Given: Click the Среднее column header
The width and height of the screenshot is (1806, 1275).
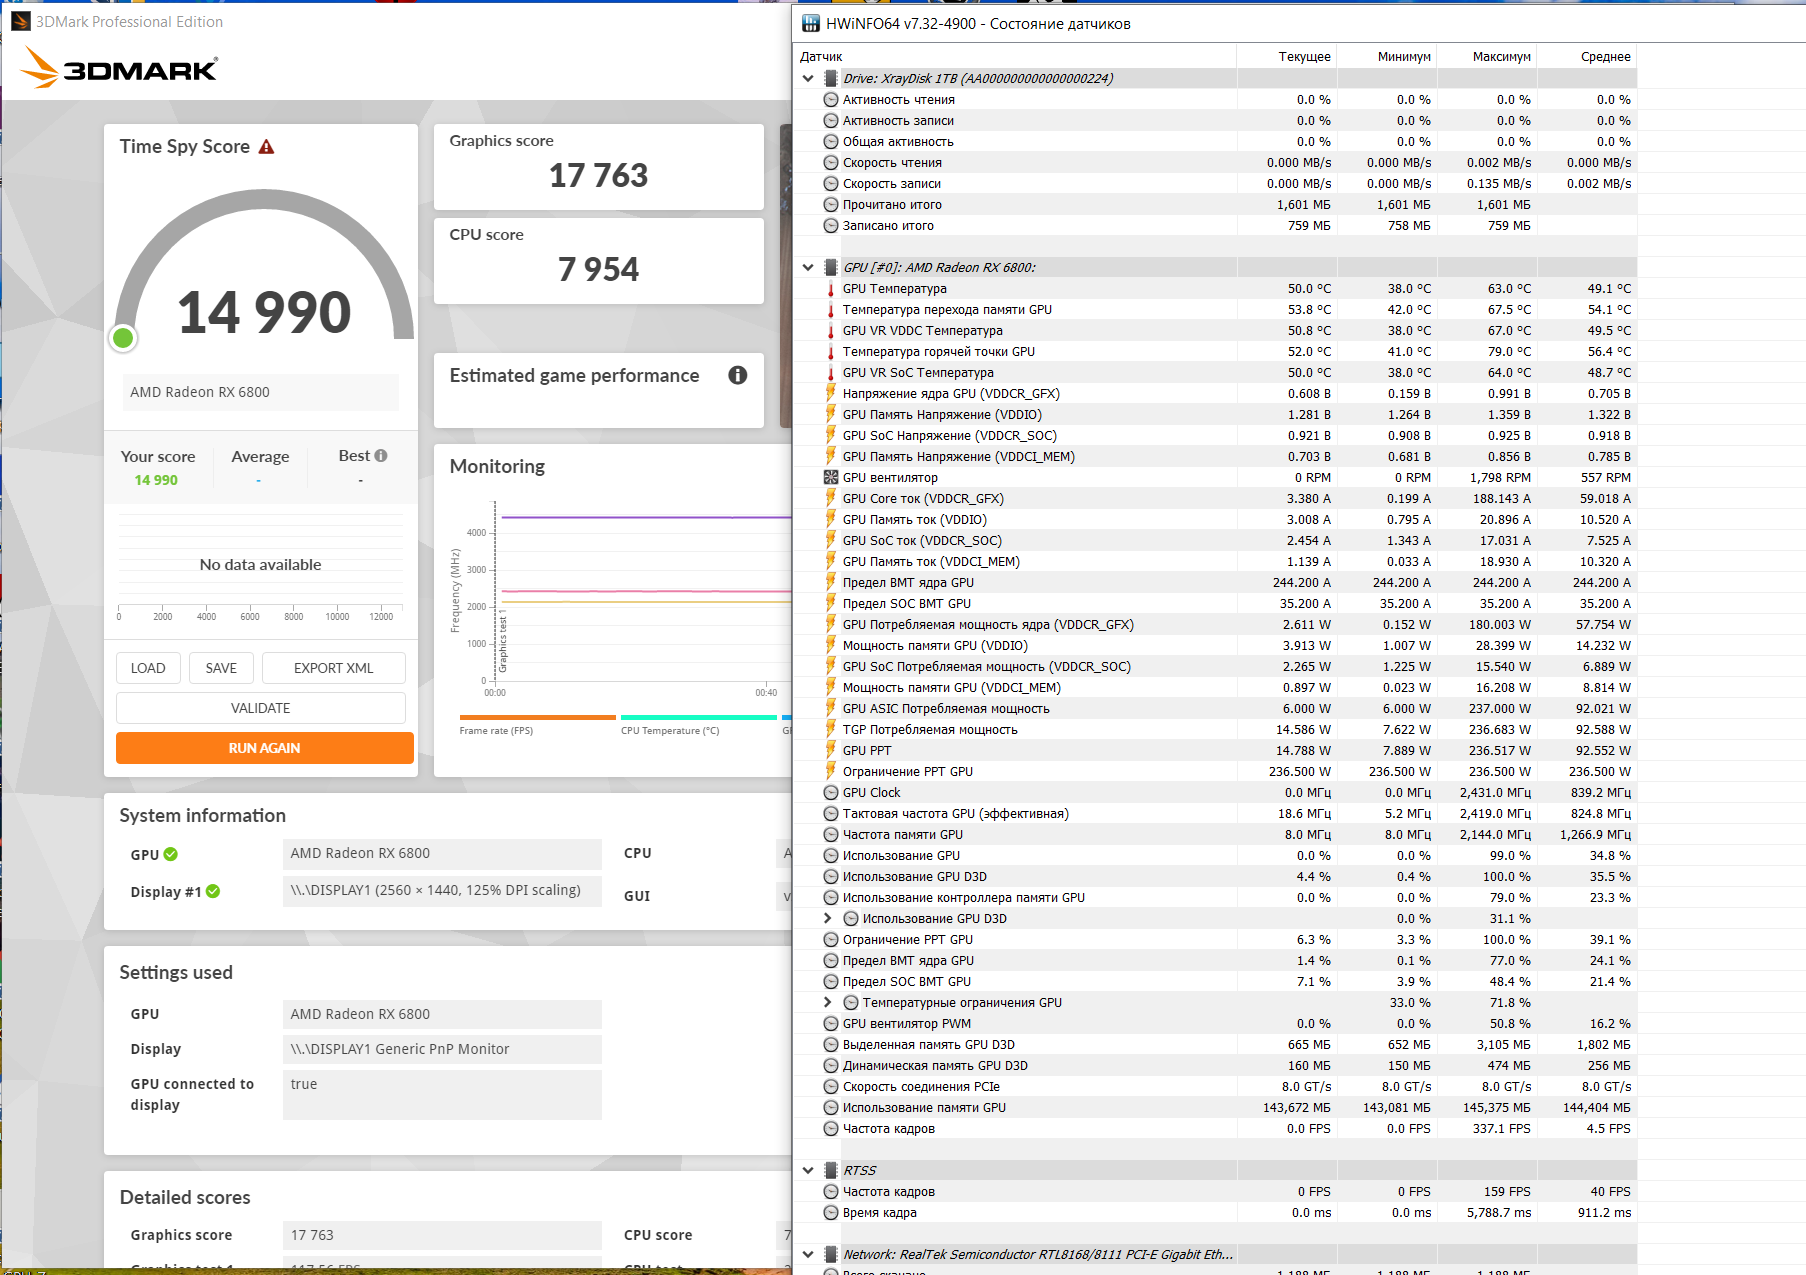Looking at the screenshot, I should coord(1587,57).
